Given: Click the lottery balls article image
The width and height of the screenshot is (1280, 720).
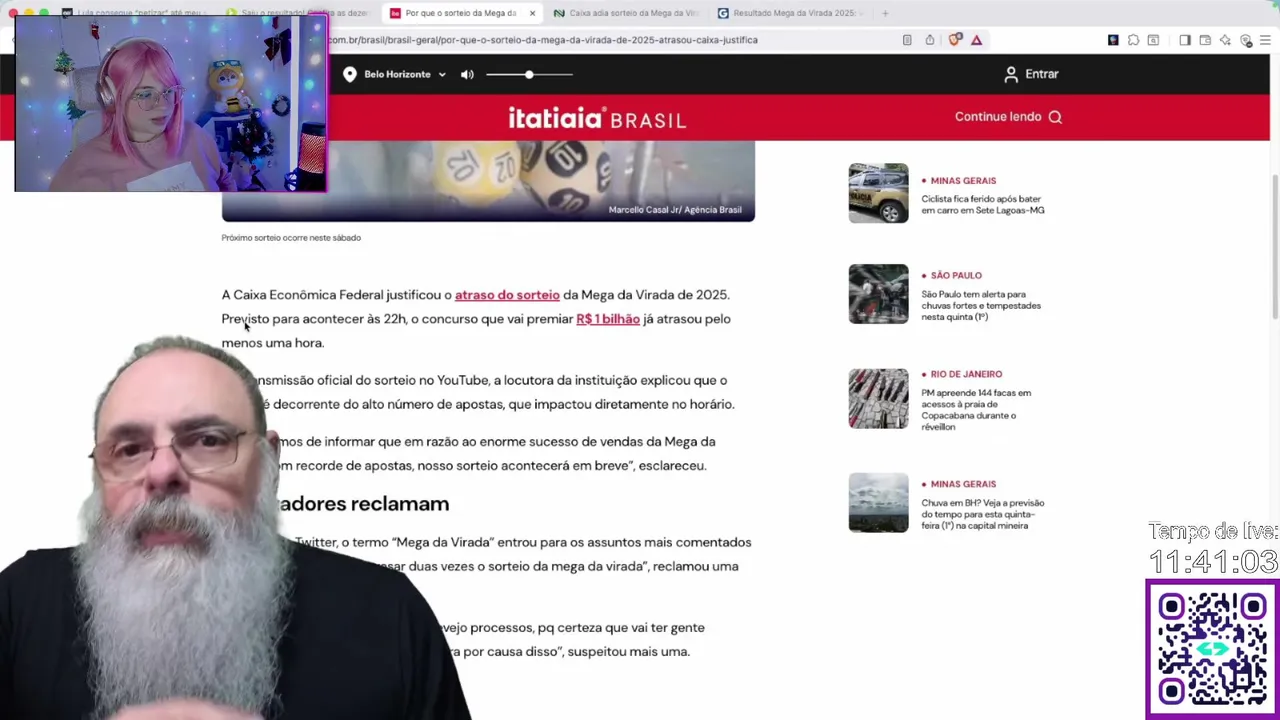Looking at the screenshot, I should [x=488, y=180].
